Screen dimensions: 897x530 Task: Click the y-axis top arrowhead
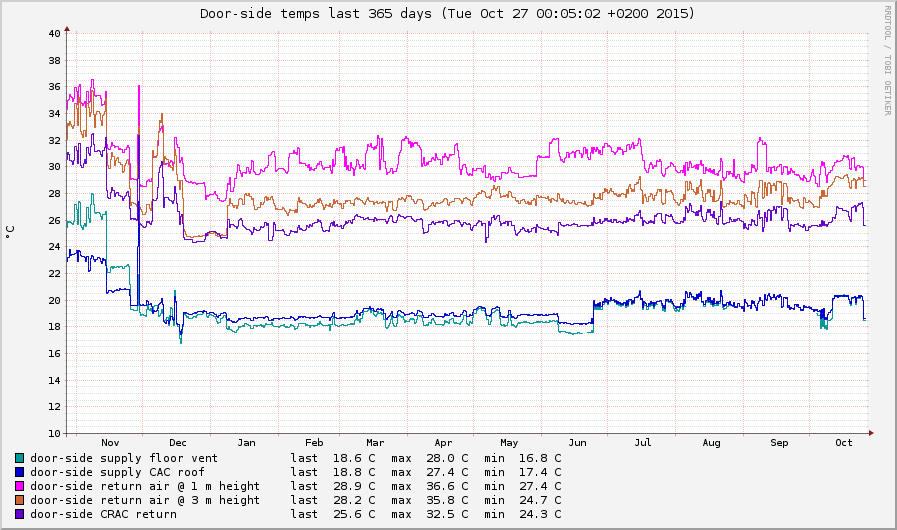tap(67, 28)
